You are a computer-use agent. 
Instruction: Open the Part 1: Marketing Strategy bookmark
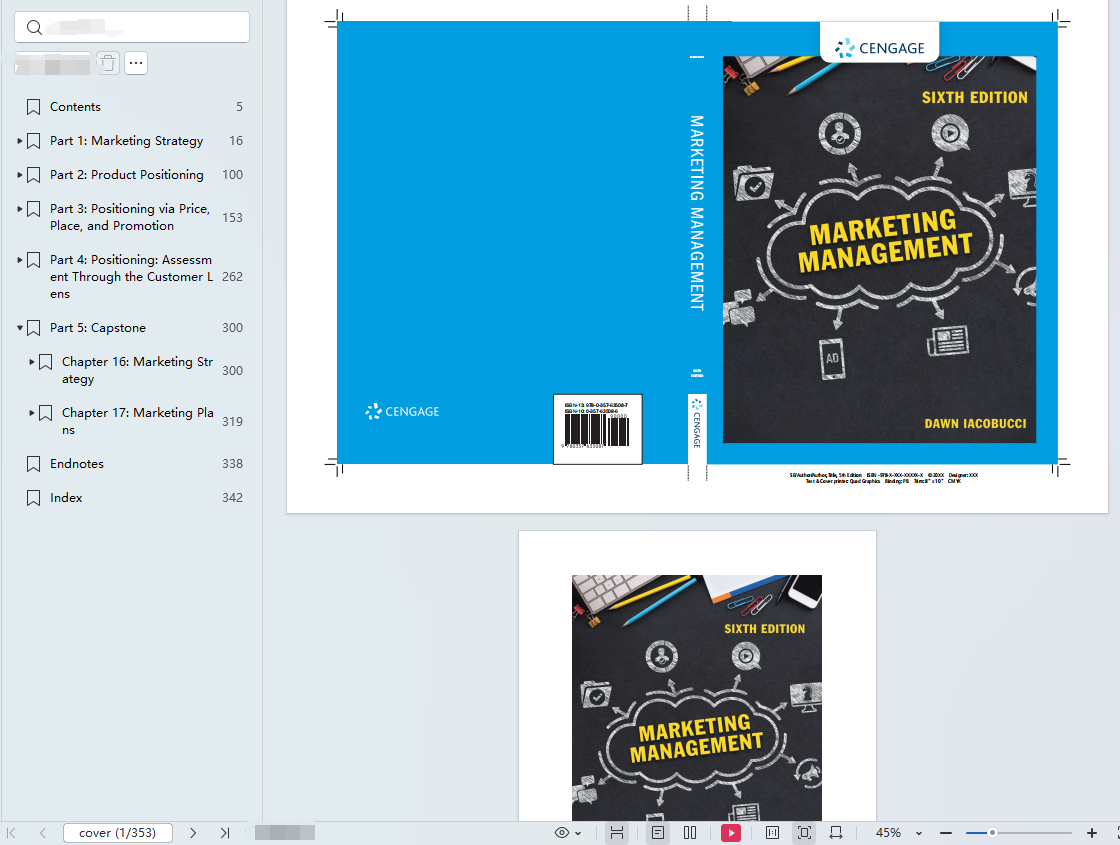click(126, 141)
